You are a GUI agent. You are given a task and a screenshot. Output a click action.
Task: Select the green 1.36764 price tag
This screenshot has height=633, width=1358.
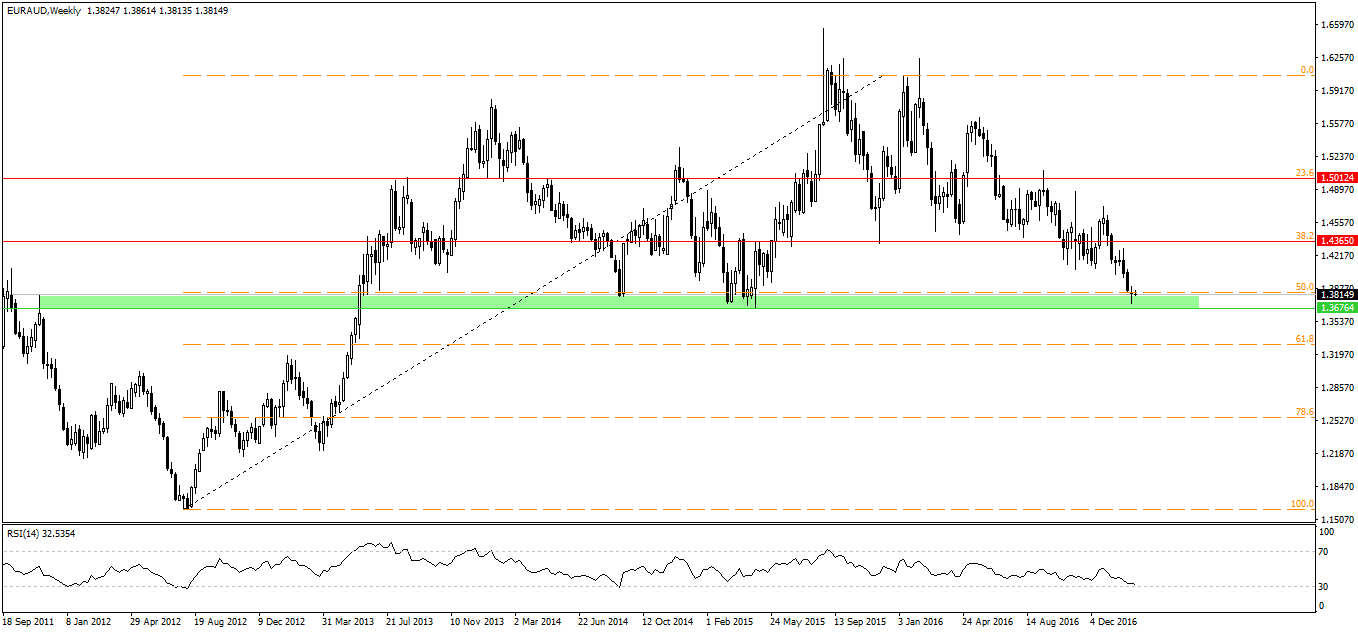pyautogui.click(x=1336, y=308)
